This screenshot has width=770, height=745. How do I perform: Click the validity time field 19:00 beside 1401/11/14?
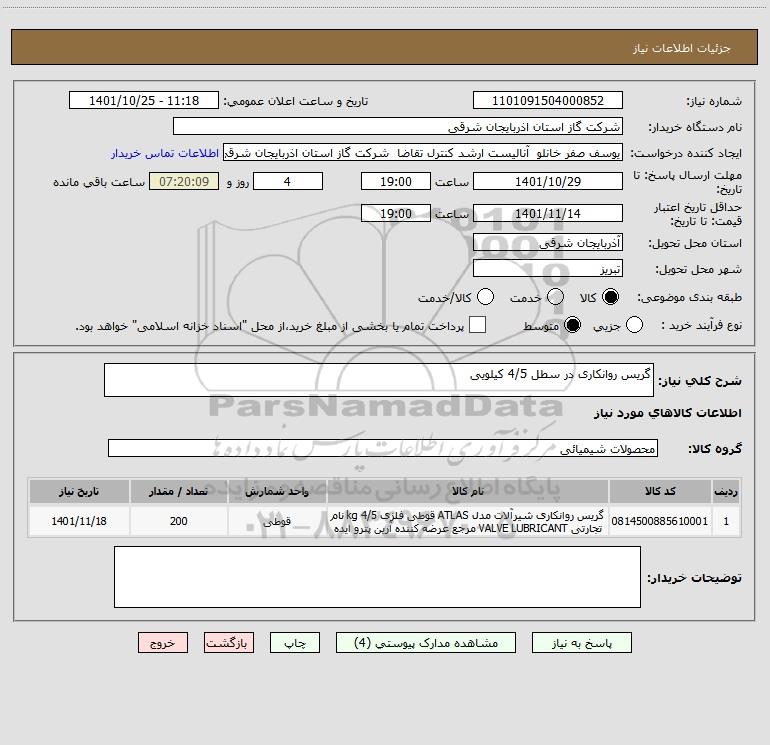pyautogui.click(x=396, y=213)
